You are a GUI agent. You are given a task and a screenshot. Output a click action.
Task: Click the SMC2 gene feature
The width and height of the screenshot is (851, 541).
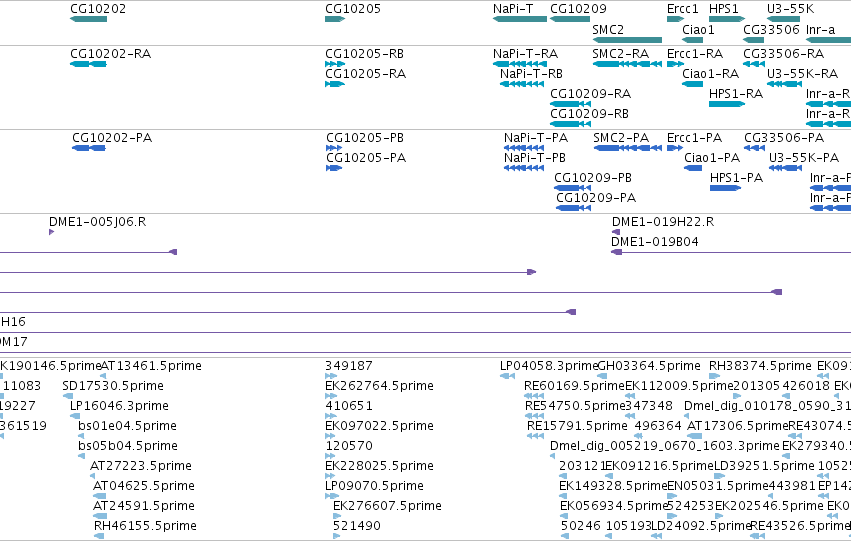pos(627,40)
